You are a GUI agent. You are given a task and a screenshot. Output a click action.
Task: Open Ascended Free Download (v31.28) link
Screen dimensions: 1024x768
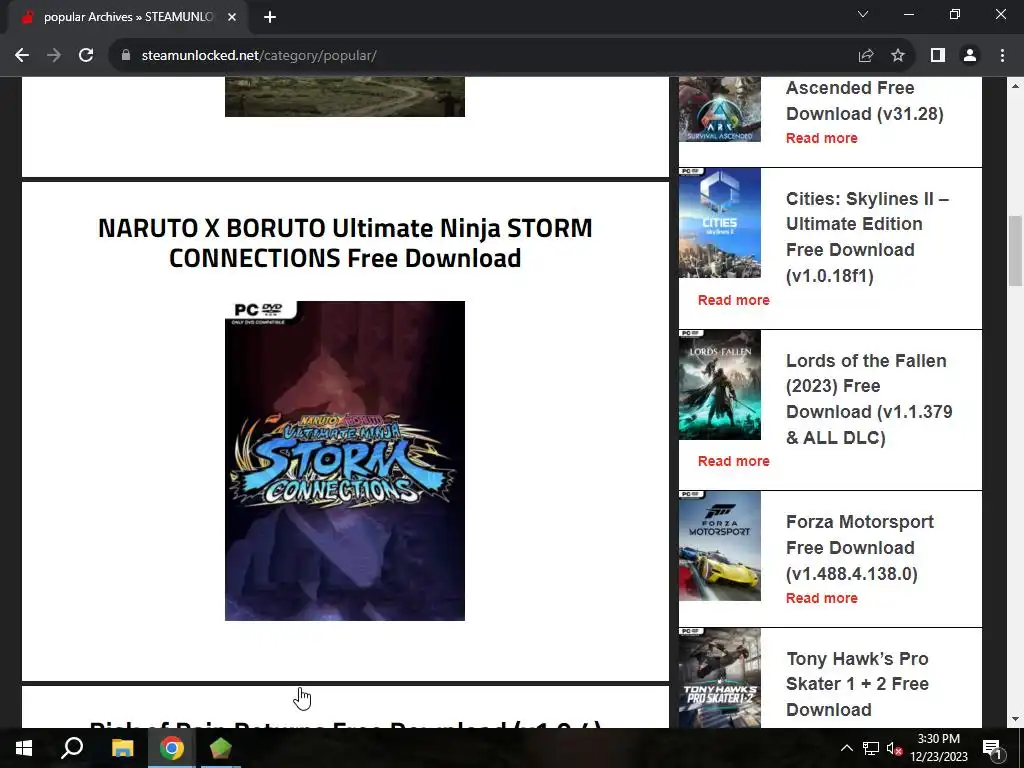point(865,101)
